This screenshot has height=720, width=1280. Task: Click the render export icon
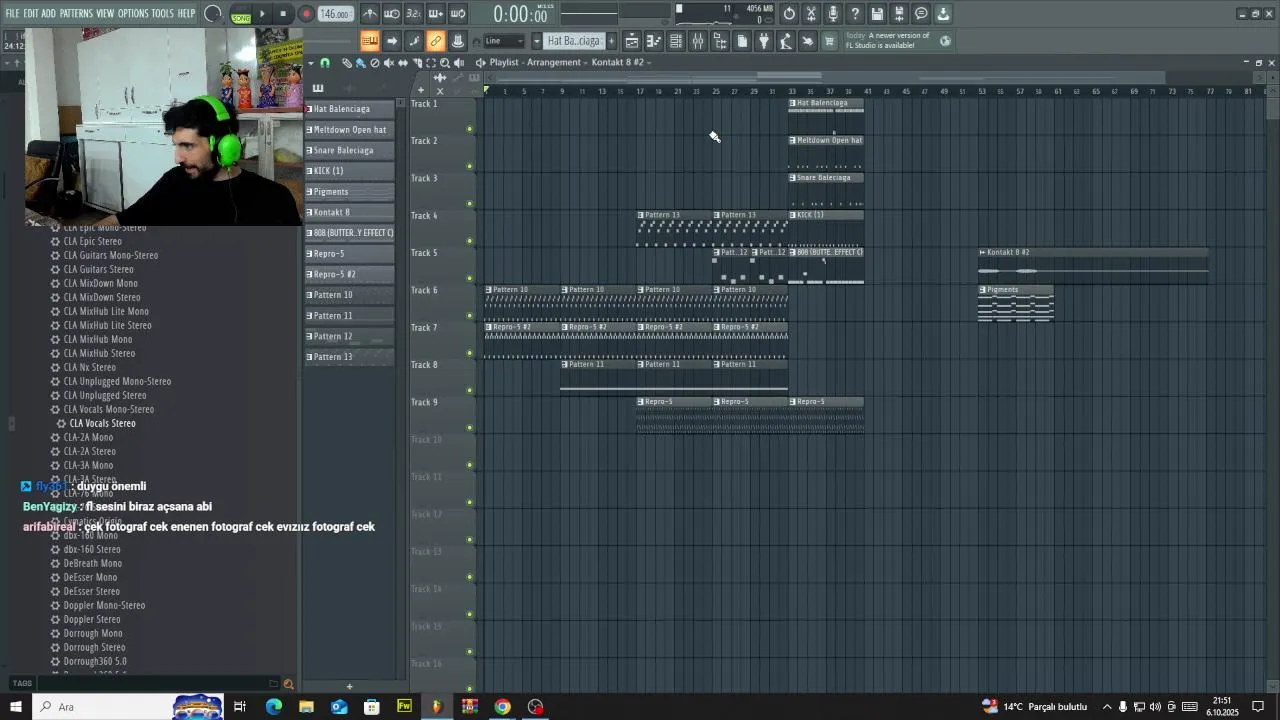[x=899, y=14]
